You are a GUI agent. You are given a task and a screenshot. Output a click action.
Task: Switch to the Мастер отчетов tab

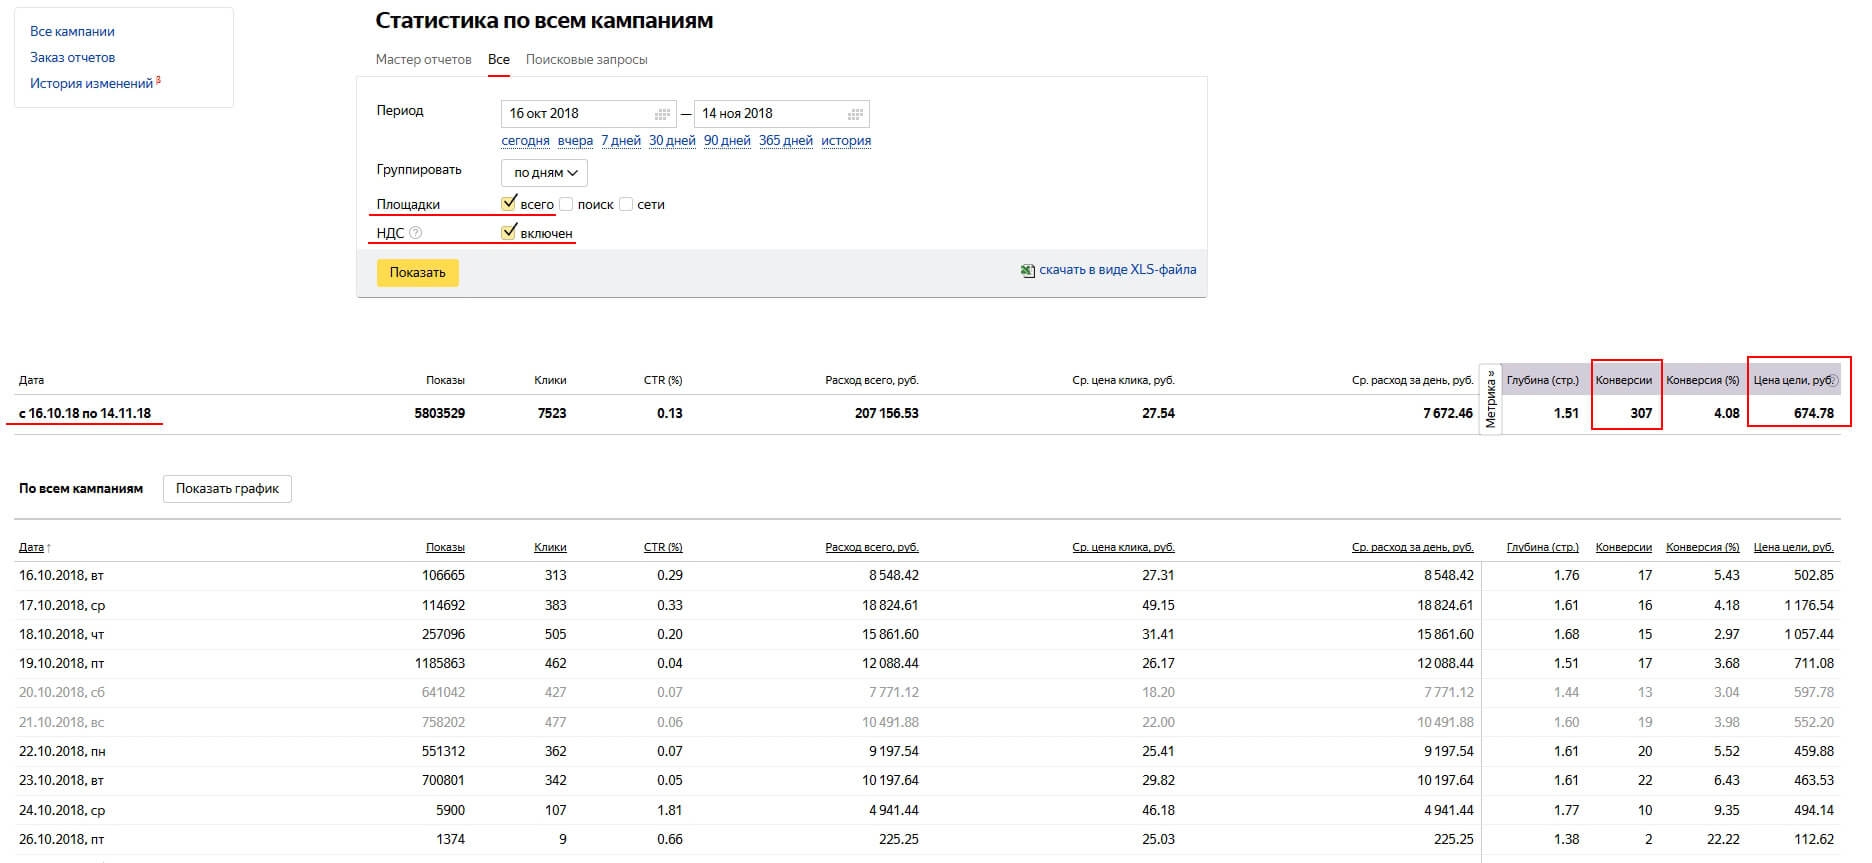click(x=423, y=59)
